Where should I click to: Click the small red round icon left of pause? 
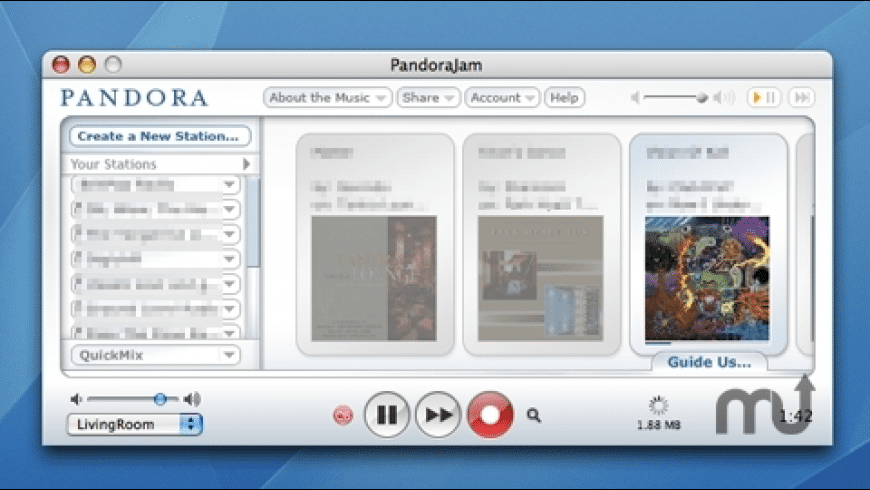[343, 415]
